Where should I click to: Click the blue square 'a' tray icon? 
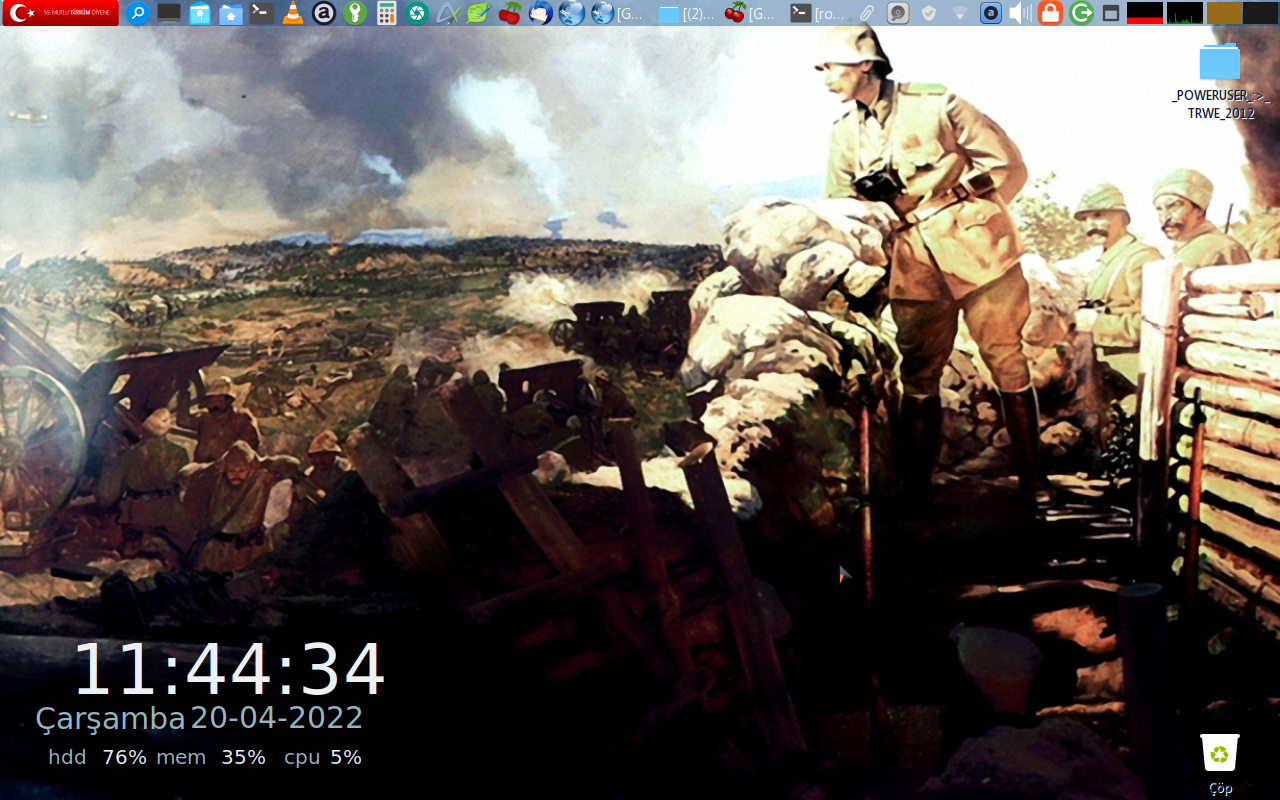(x=990, y=13)
